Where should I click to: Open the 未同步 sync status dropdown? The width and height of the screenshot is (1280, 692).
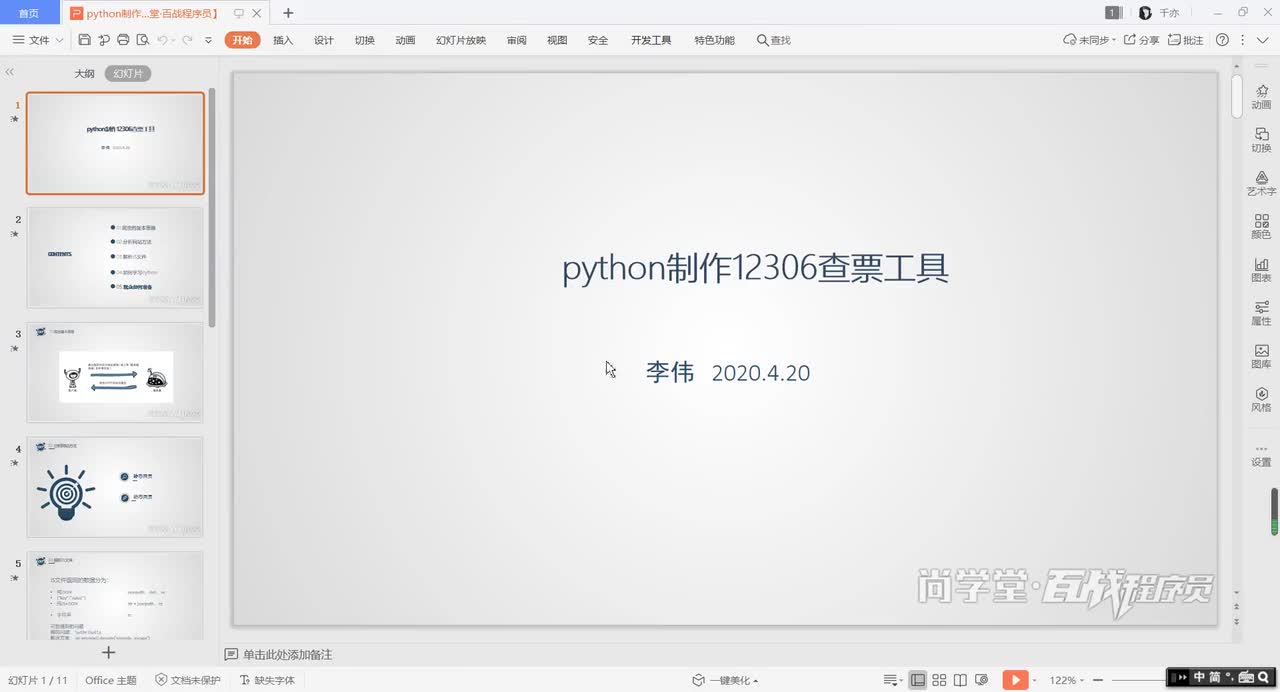click(1088, 40)
